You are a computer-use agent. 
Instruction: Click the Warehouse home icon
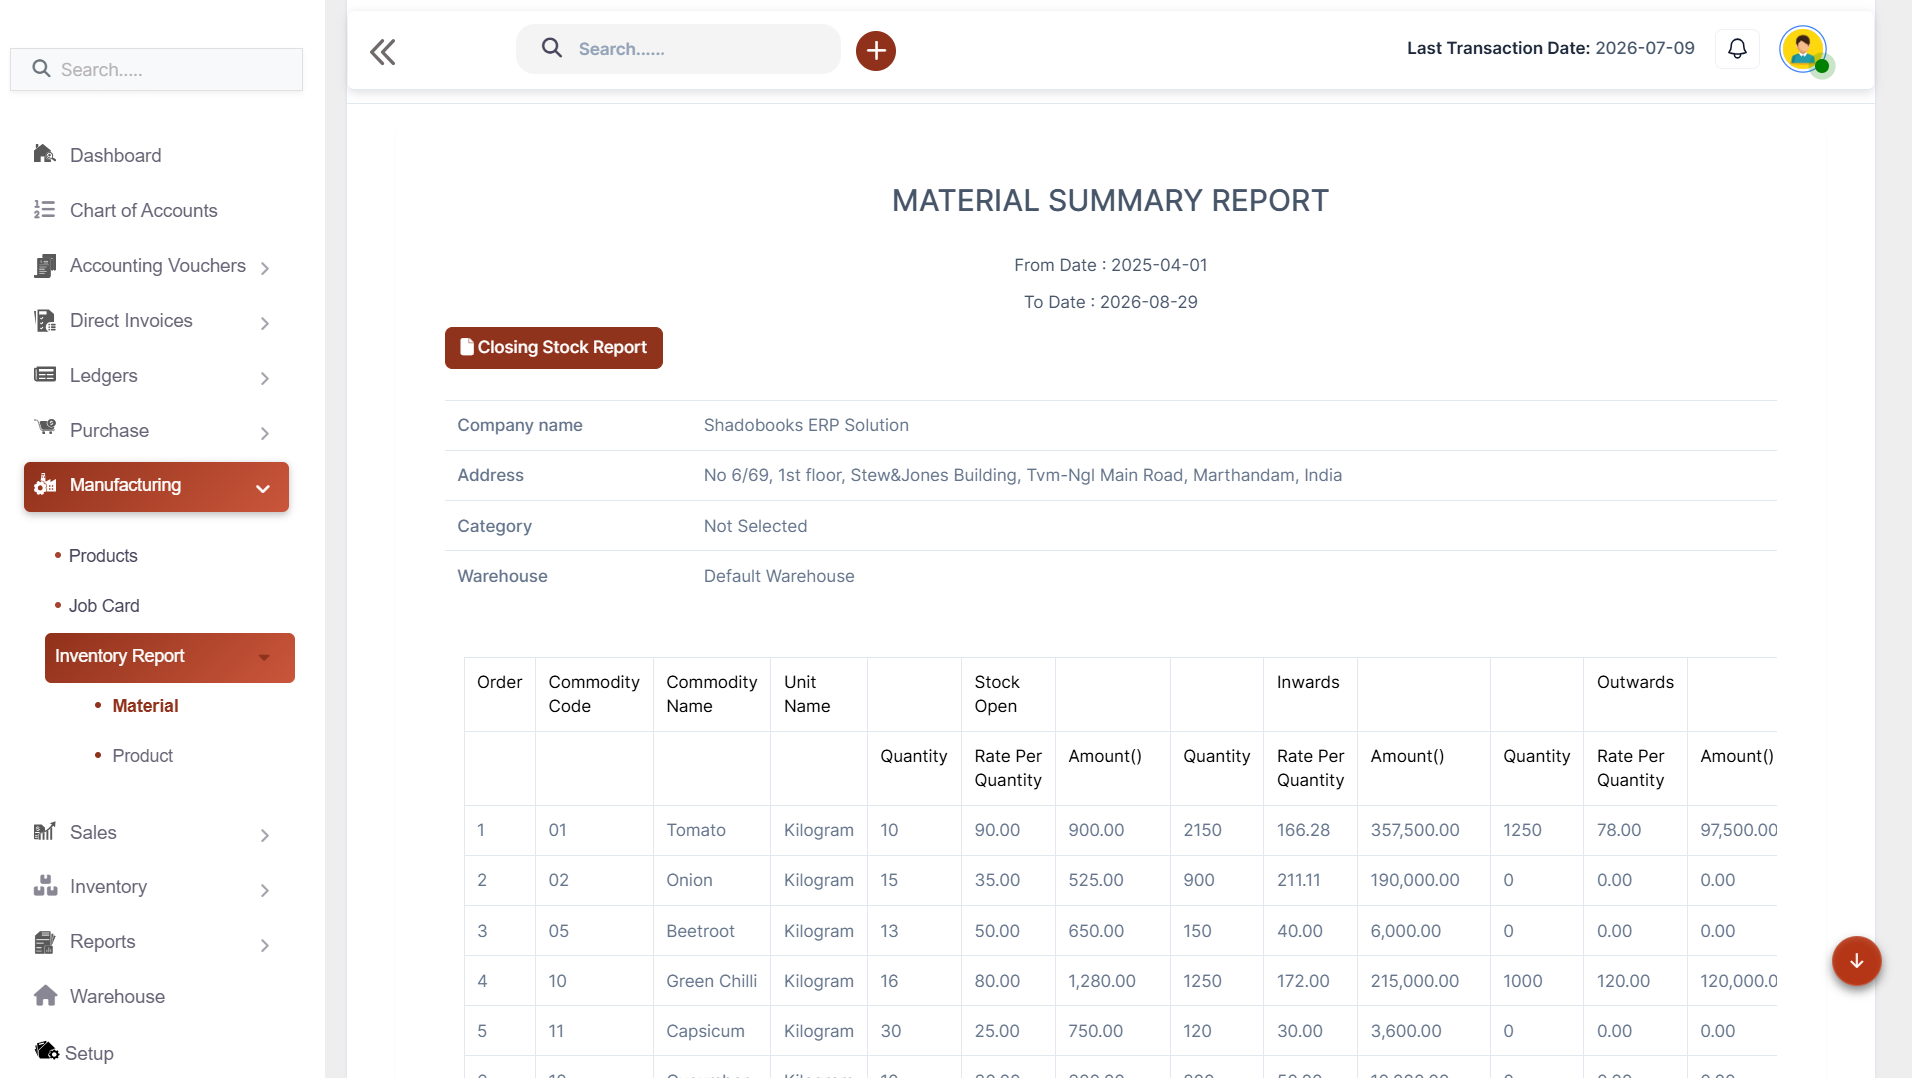(x=44, y=995)
